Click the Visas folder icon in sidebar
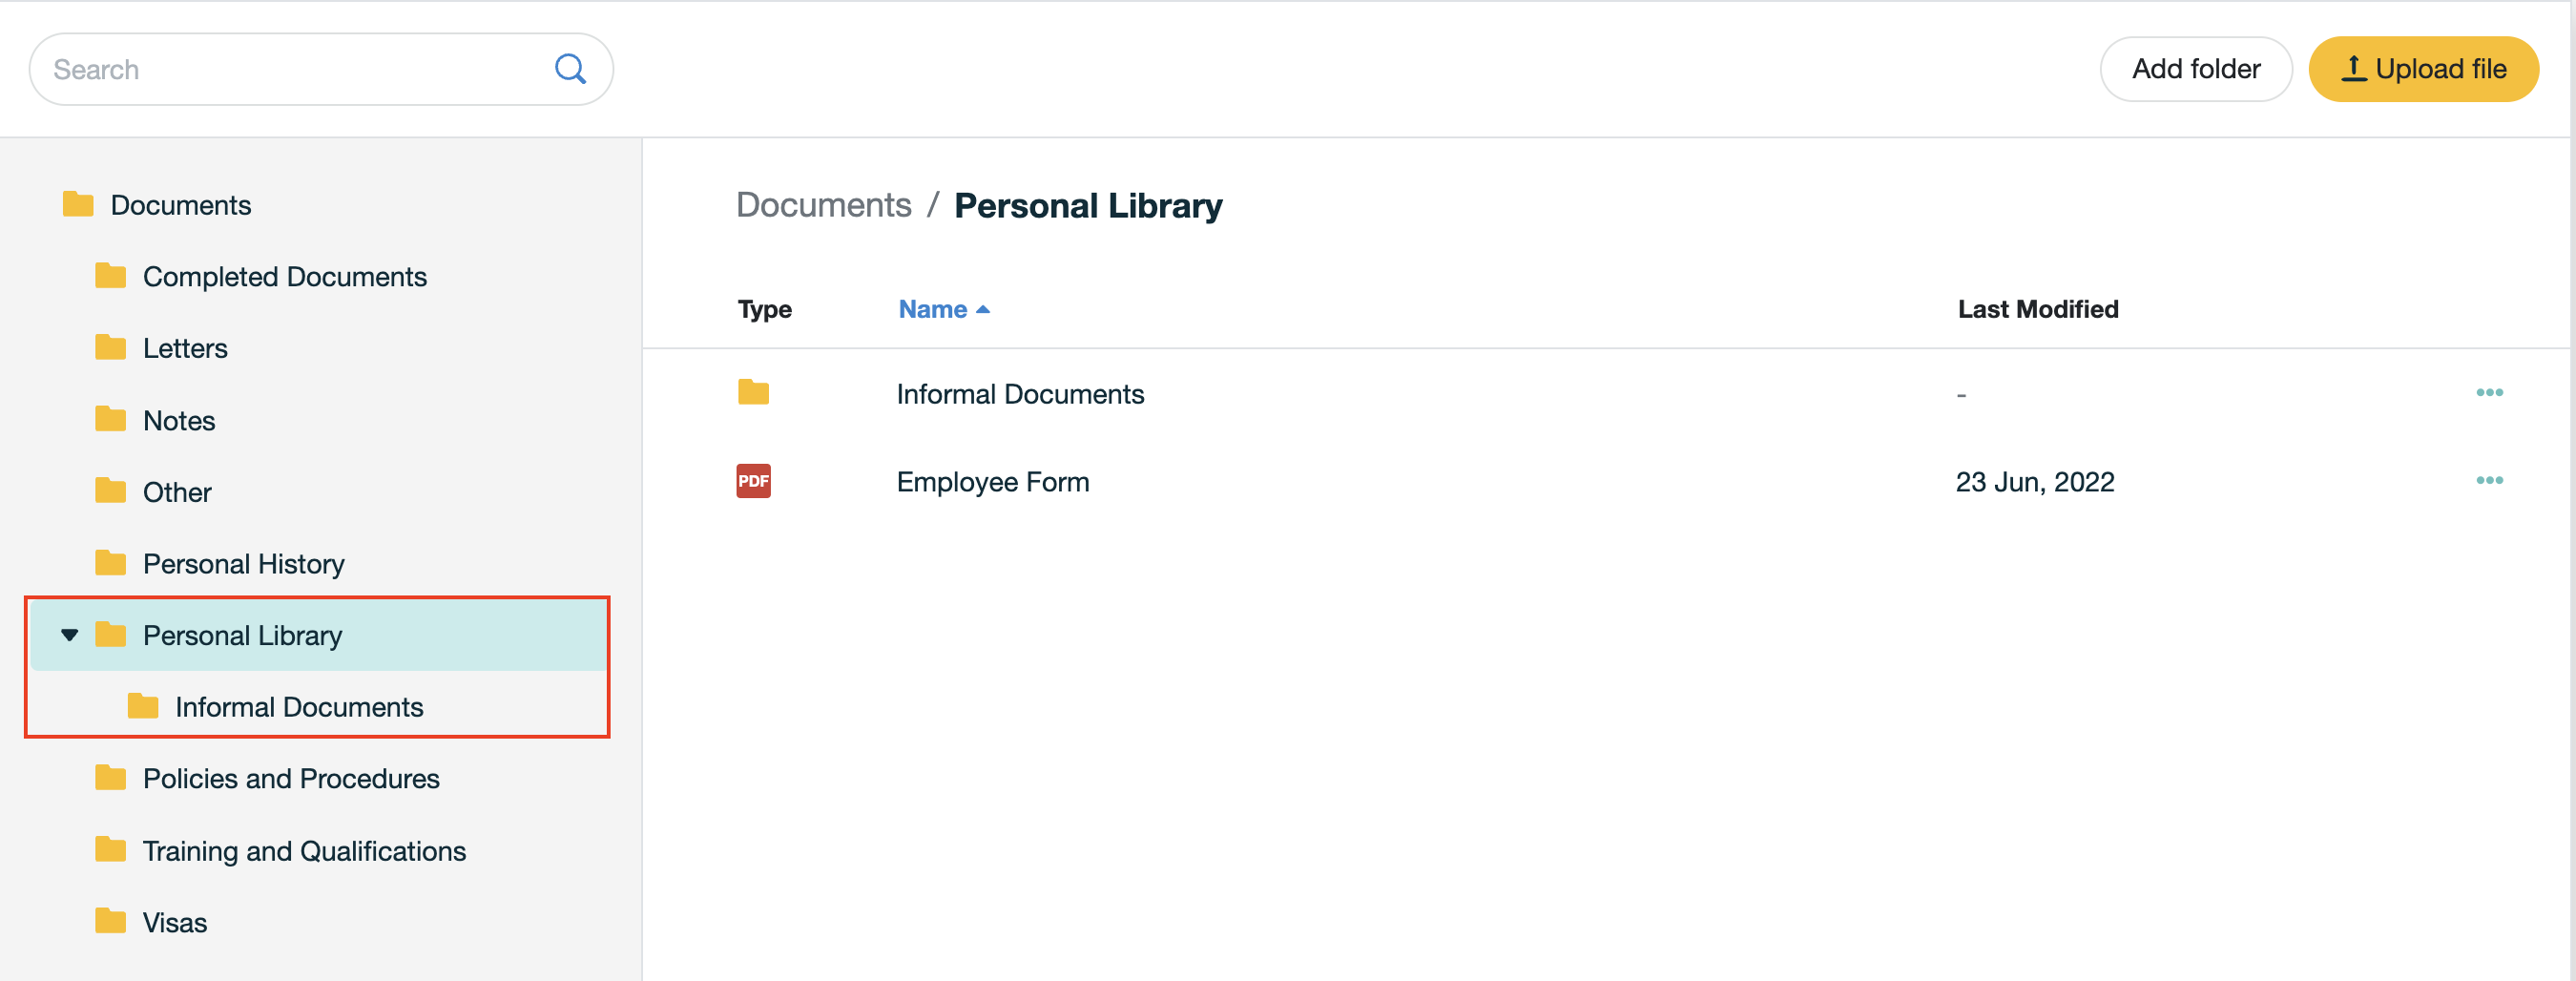Screen dimensions: 2576x981 point(110,921)
